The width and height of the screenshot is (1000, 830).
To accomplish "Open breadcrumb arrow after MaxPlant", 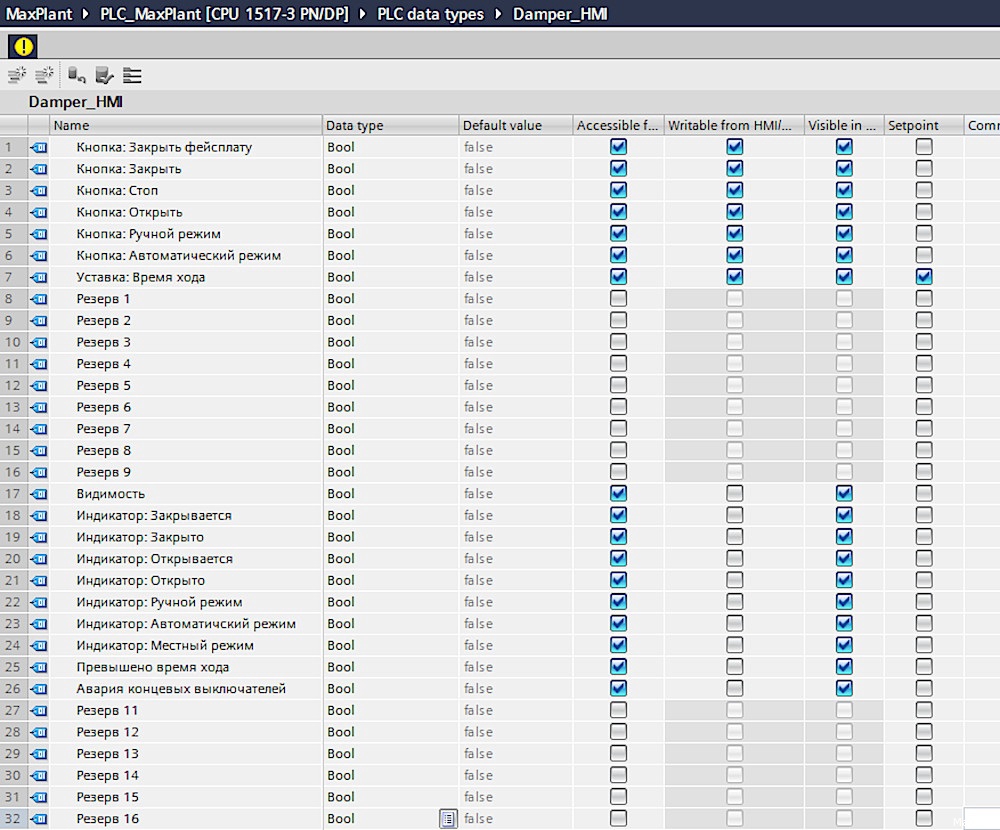I will click(x=85, y=14).
